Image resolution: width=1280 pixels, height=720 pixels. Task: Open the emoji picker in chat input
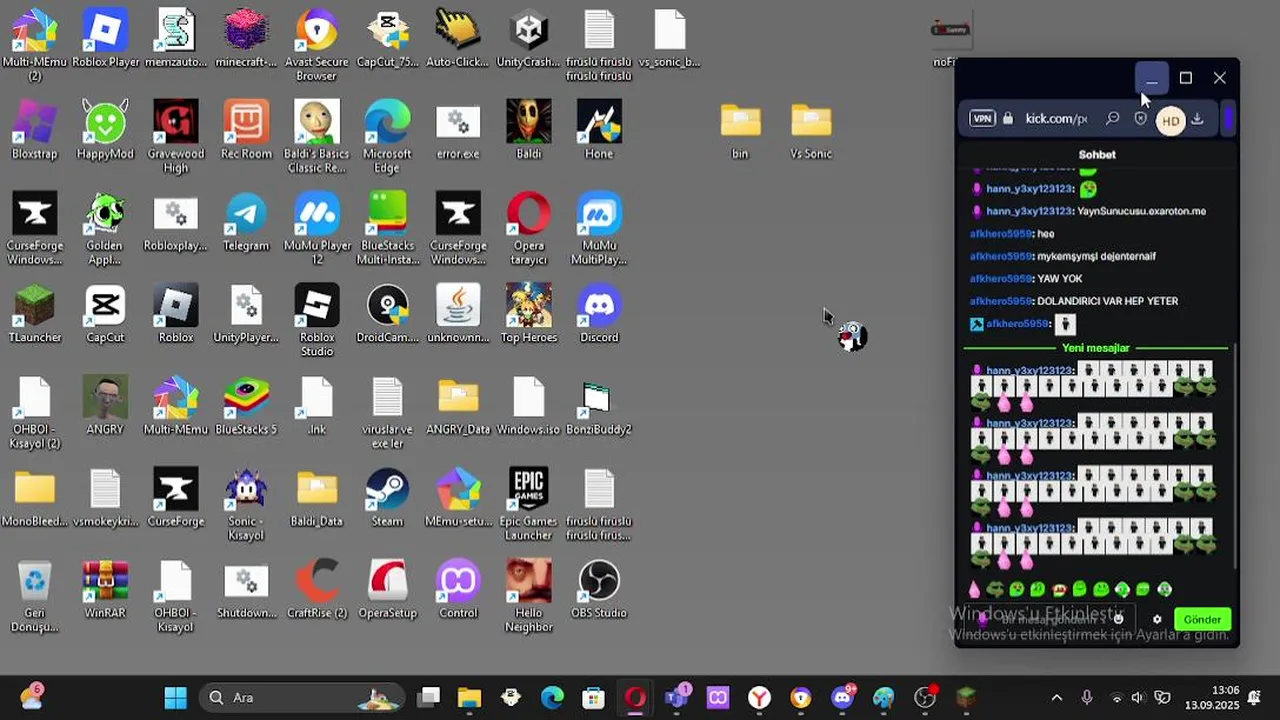click(1119, 619)
